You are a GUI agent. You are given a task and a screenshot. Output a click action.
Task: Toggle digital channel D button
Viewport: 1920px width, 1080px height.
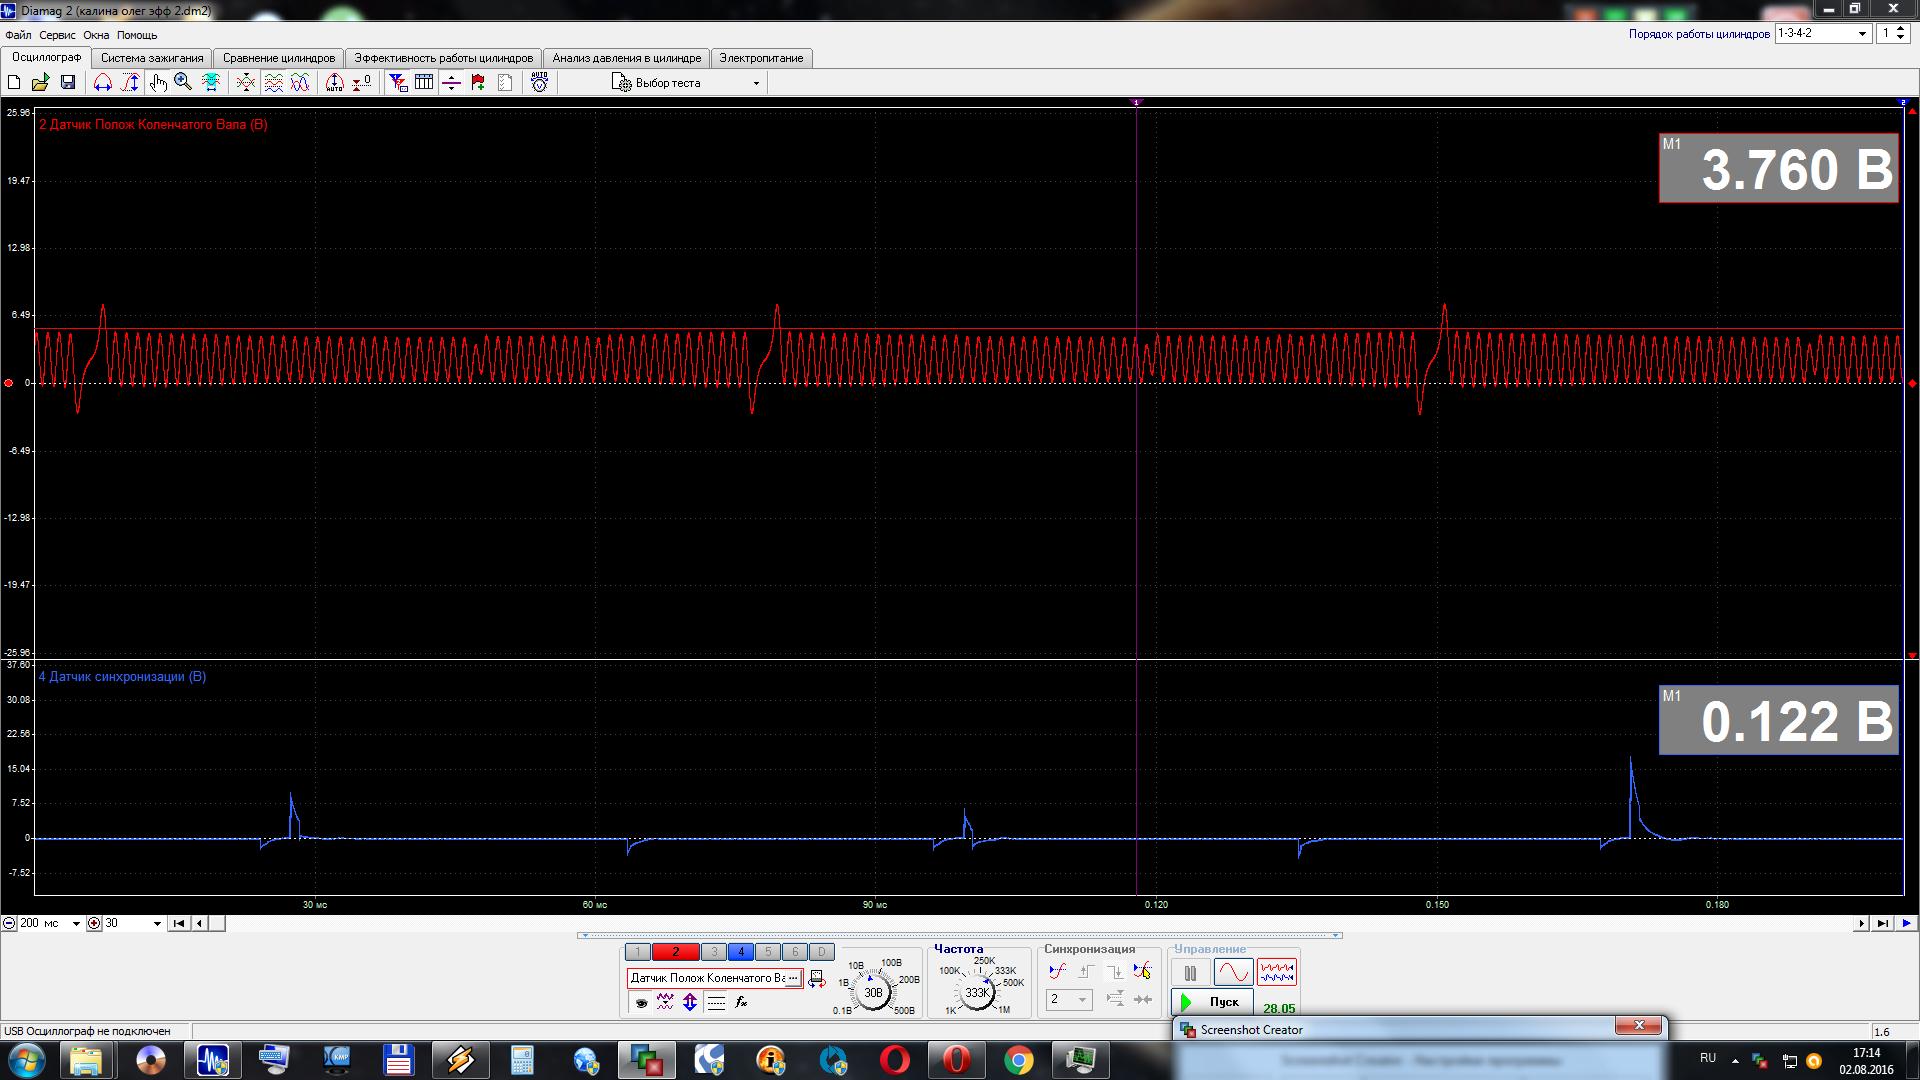pos(821,952)
